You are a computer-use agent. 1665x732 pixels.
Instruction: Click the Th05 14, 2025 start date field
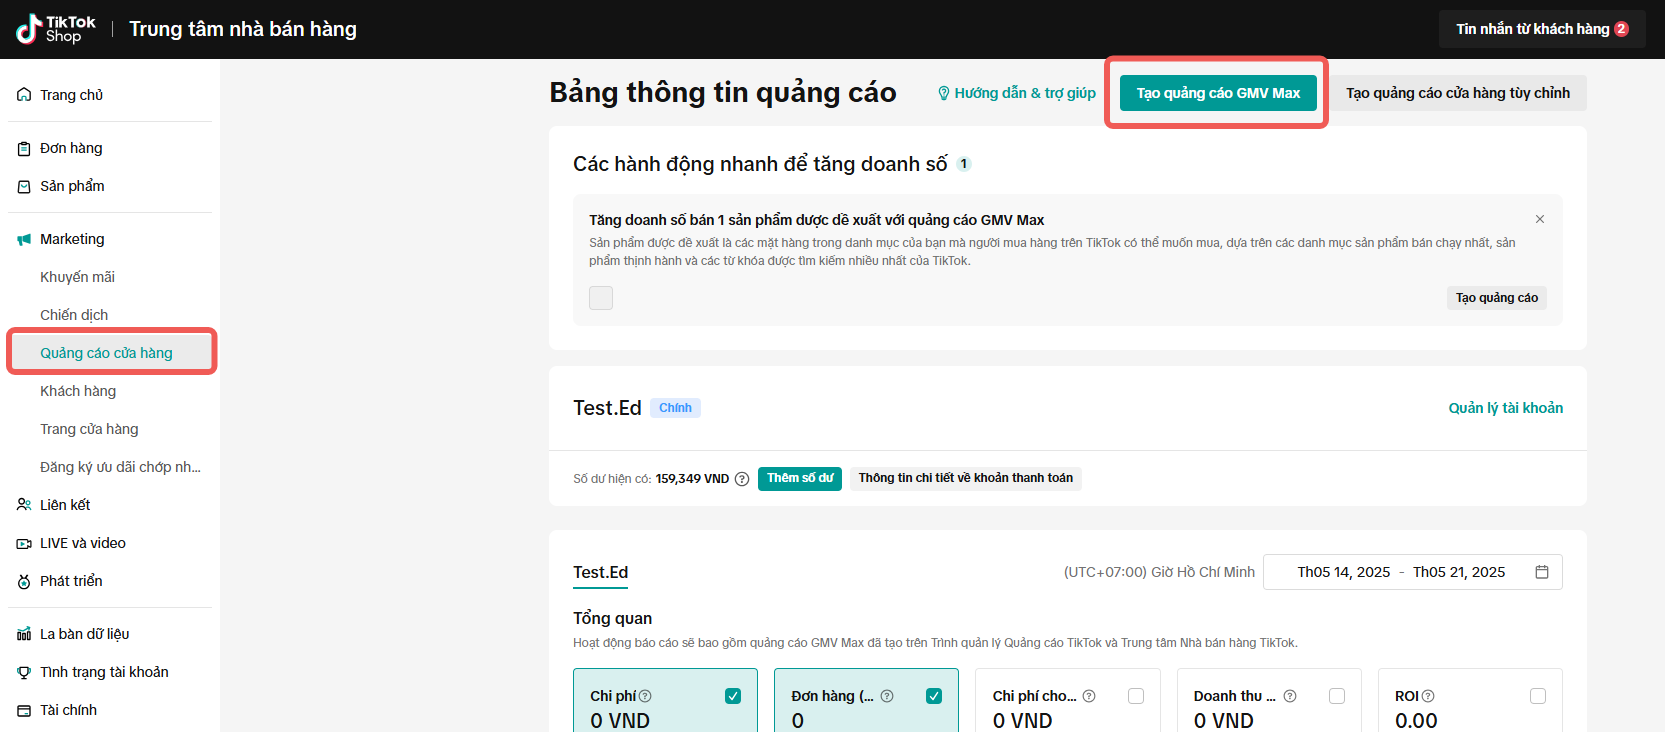pyautogui.click(x=1343, y=572)
